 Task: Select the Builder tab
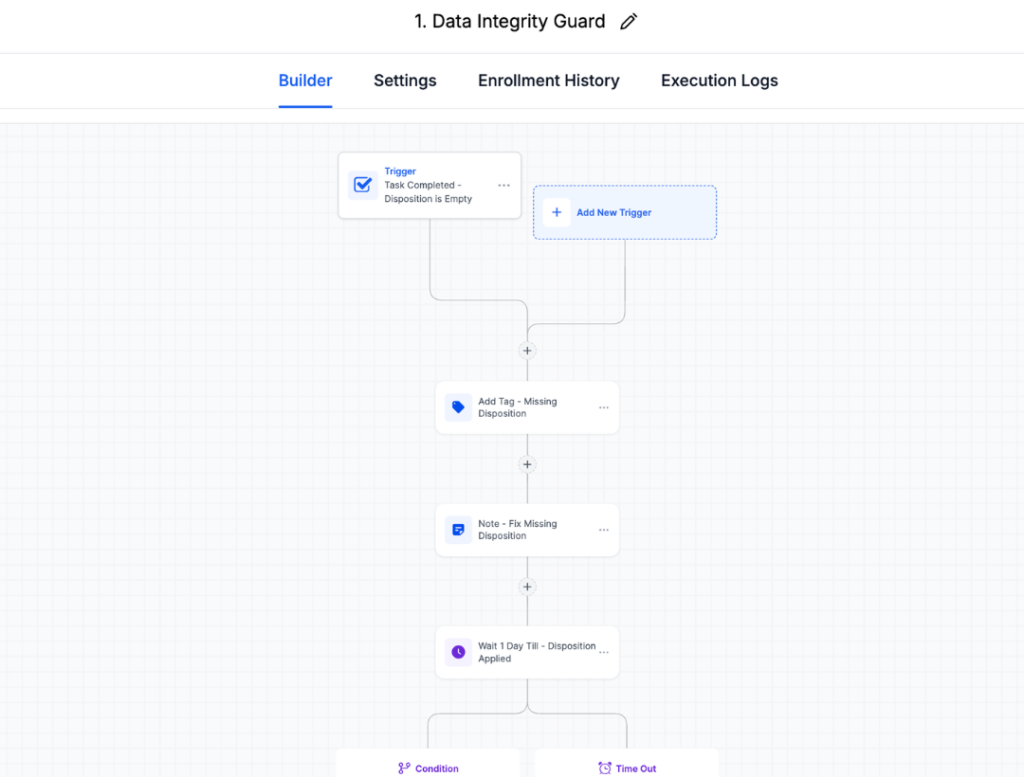coord(305,80)
